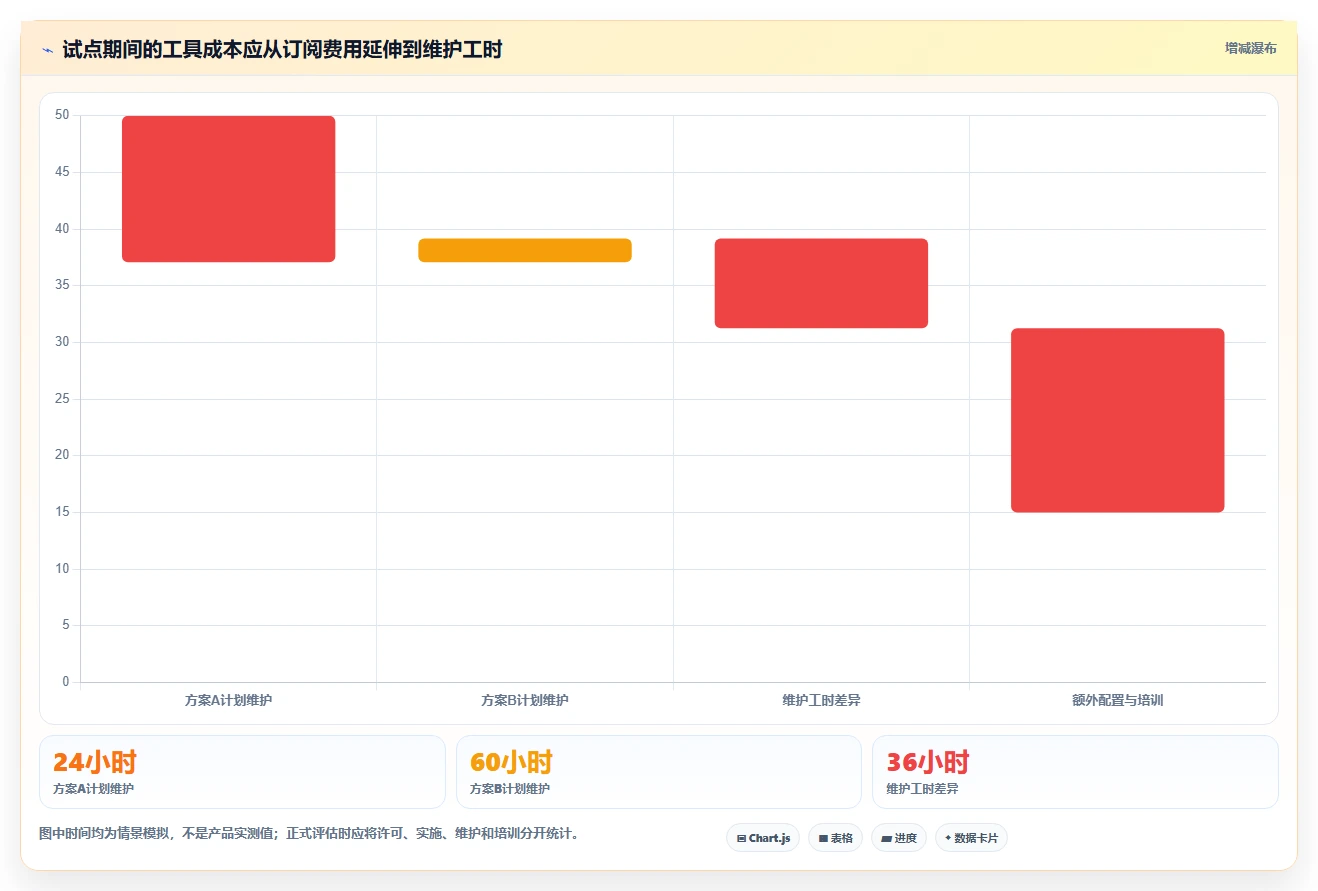This screenshot has height=891, width=1318.
Task: Click y-axis value 5
Action: coord(66,625)
